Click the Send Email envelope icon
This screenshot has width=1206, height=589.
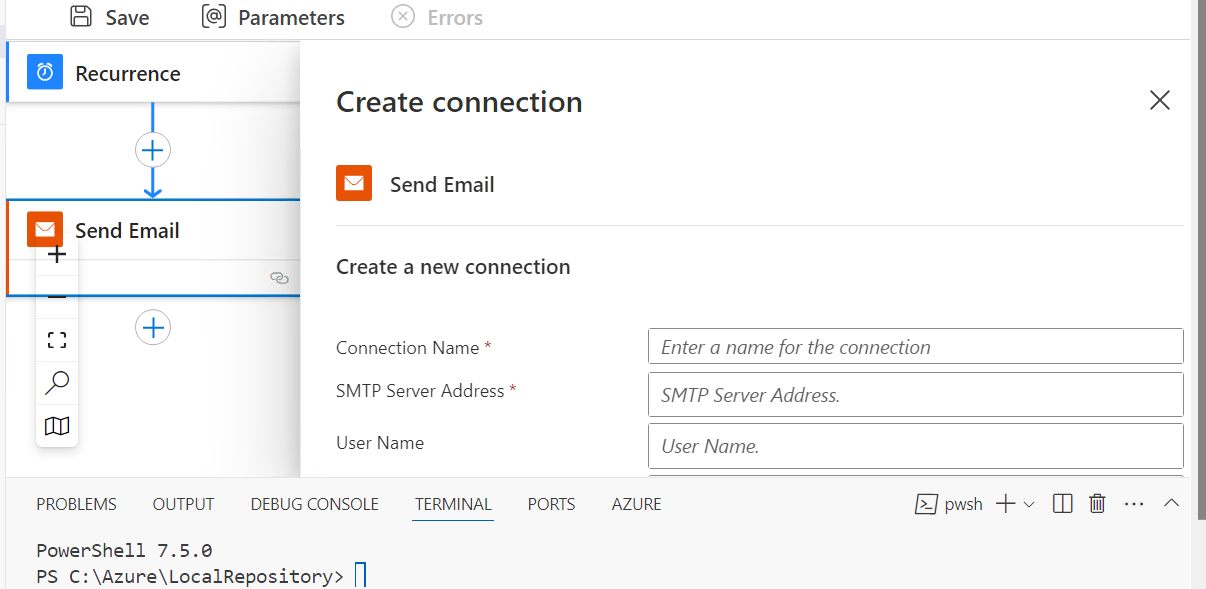[x=44, y=229]
